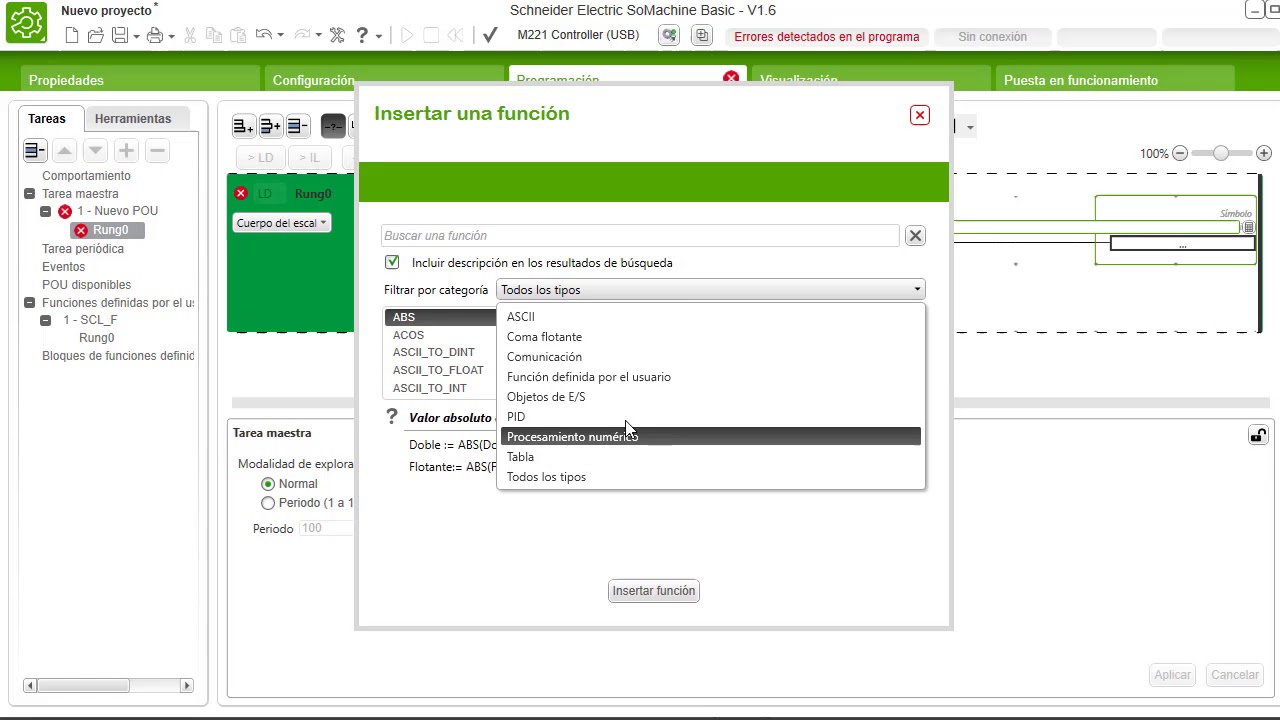The height and width of the screenshot is (720, 1280).
Task: Create a new project file icon
Action: (72, 36)
